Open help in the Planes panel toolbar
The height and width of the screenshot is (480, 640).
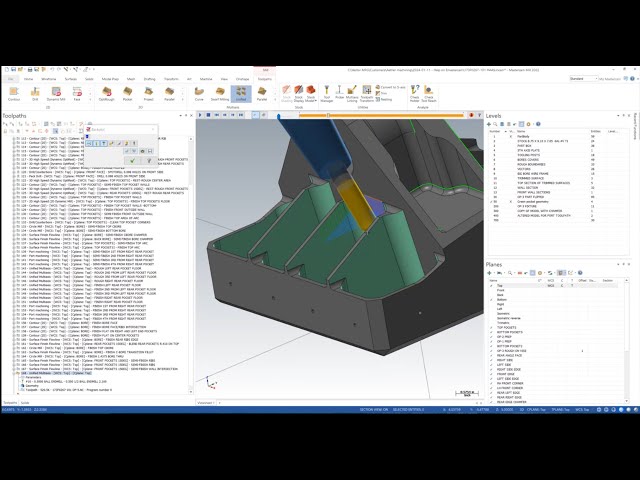click(x=580, y=273)
